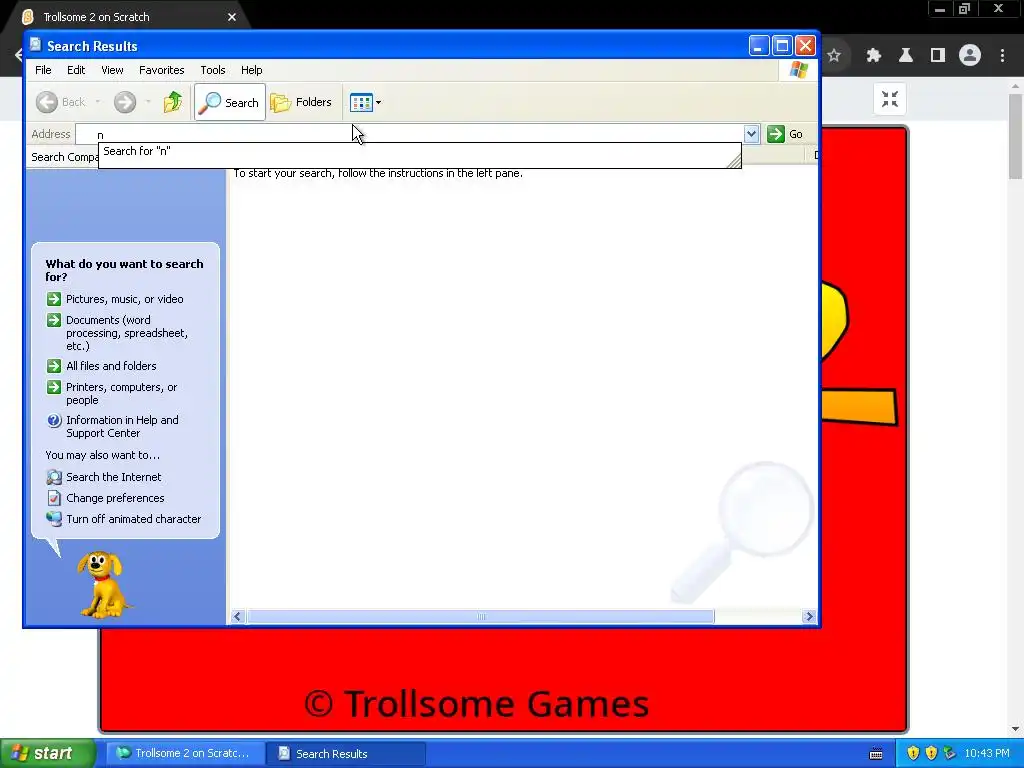Screen dimensions: 1024x768
Task: Click the Start button
Action: tap(47, 753)
